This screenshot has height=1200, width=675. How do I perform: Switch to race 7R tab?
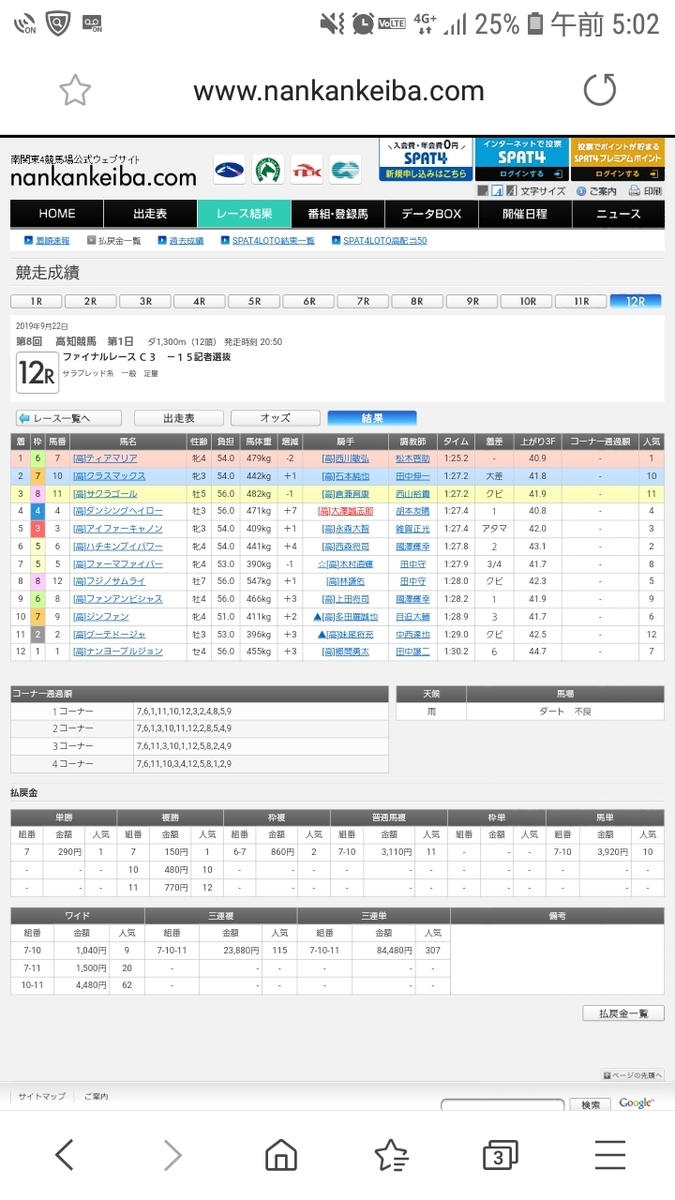click(363, 301)
